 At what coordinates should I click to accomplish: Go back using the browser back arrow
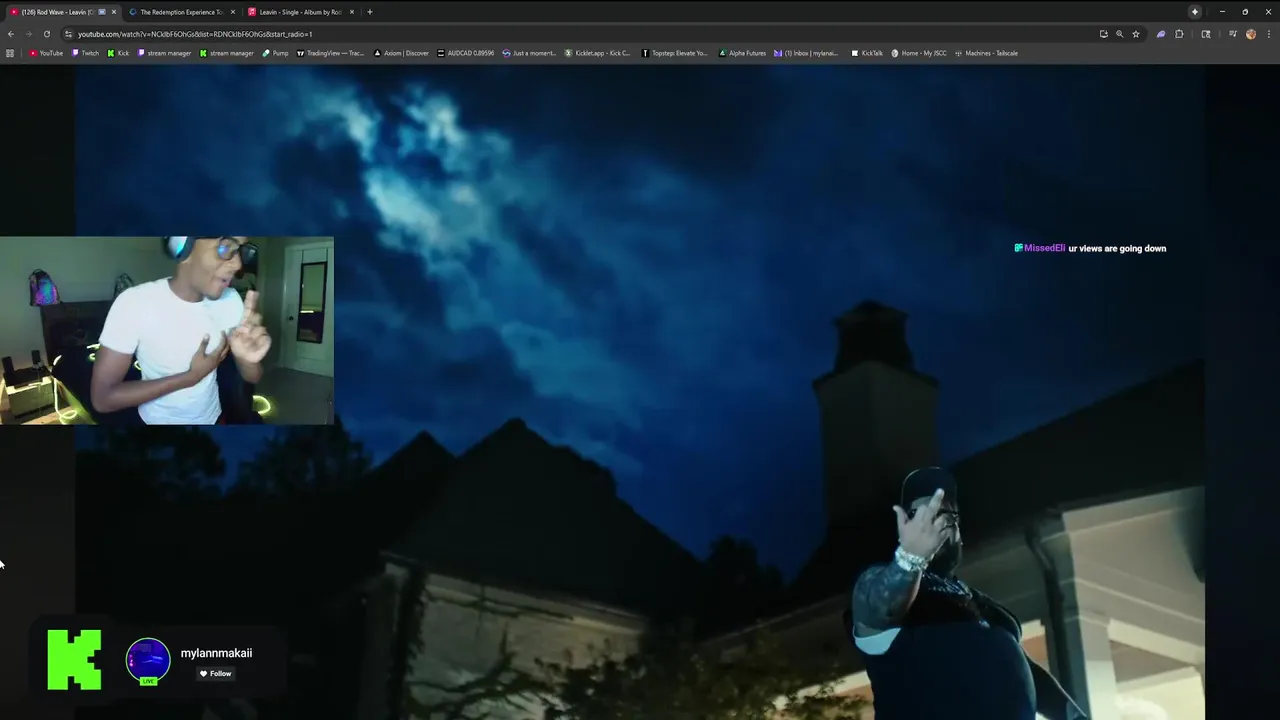click(x=10, y=34)
